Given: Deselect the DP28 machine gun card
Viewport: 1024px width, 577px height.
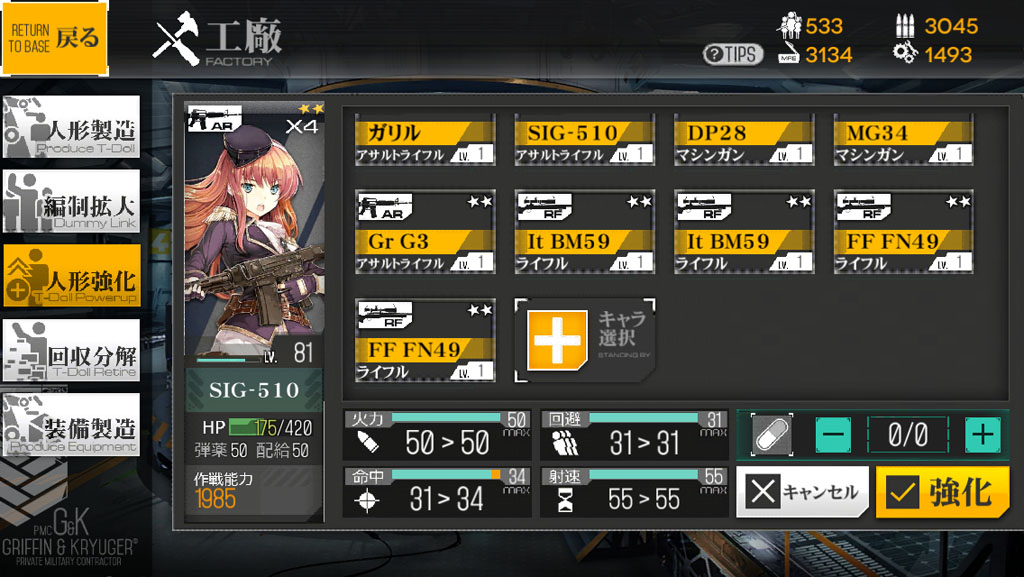Looking at the screenshot, I should pos(744,140).
